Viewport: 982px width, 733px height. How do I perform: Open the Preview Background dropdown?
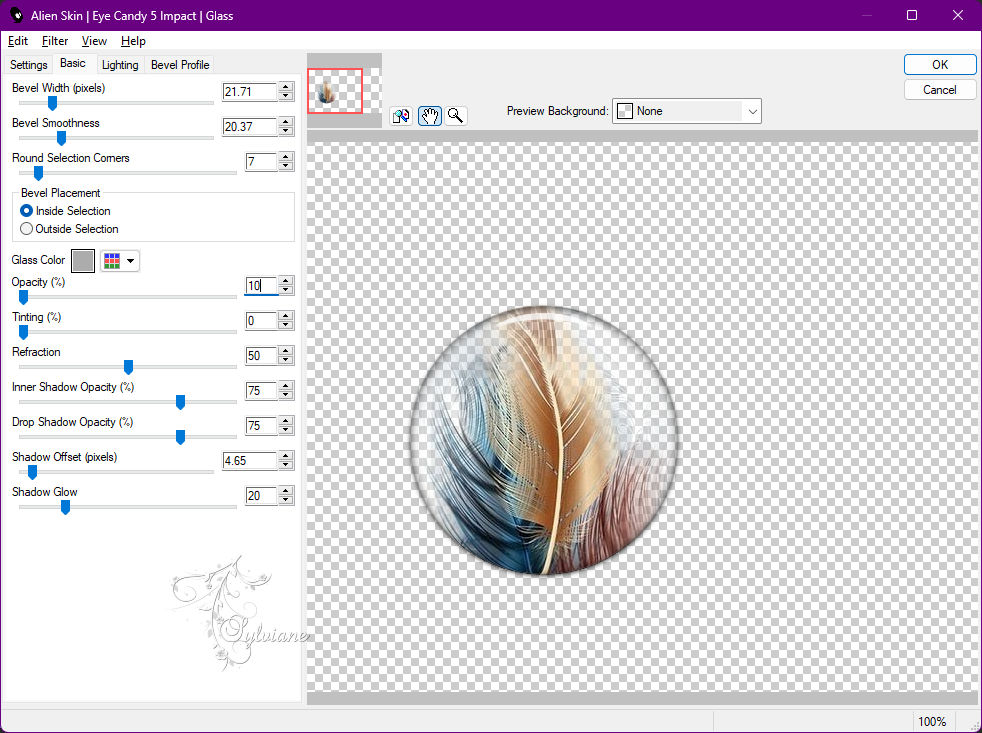686,111
